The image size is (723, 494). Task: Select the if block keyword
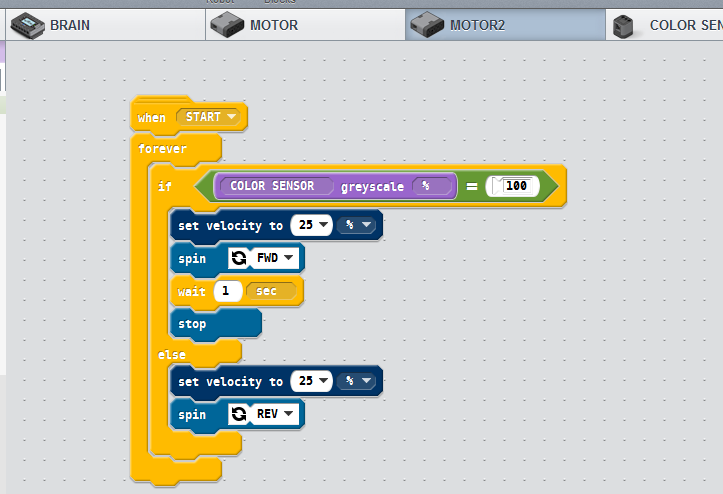point(165,186)
